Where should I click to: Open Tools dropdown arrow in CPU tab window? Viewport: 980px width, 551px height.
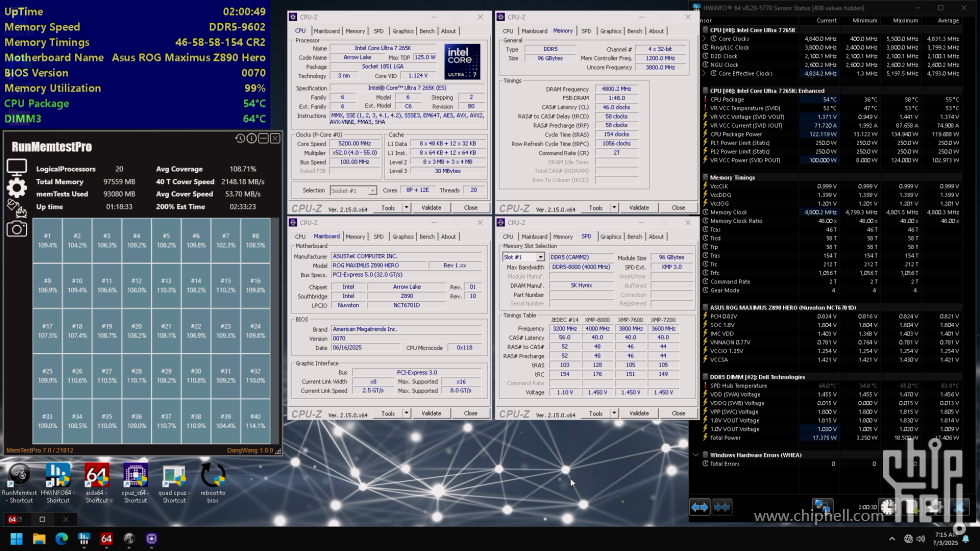point(406,207)
